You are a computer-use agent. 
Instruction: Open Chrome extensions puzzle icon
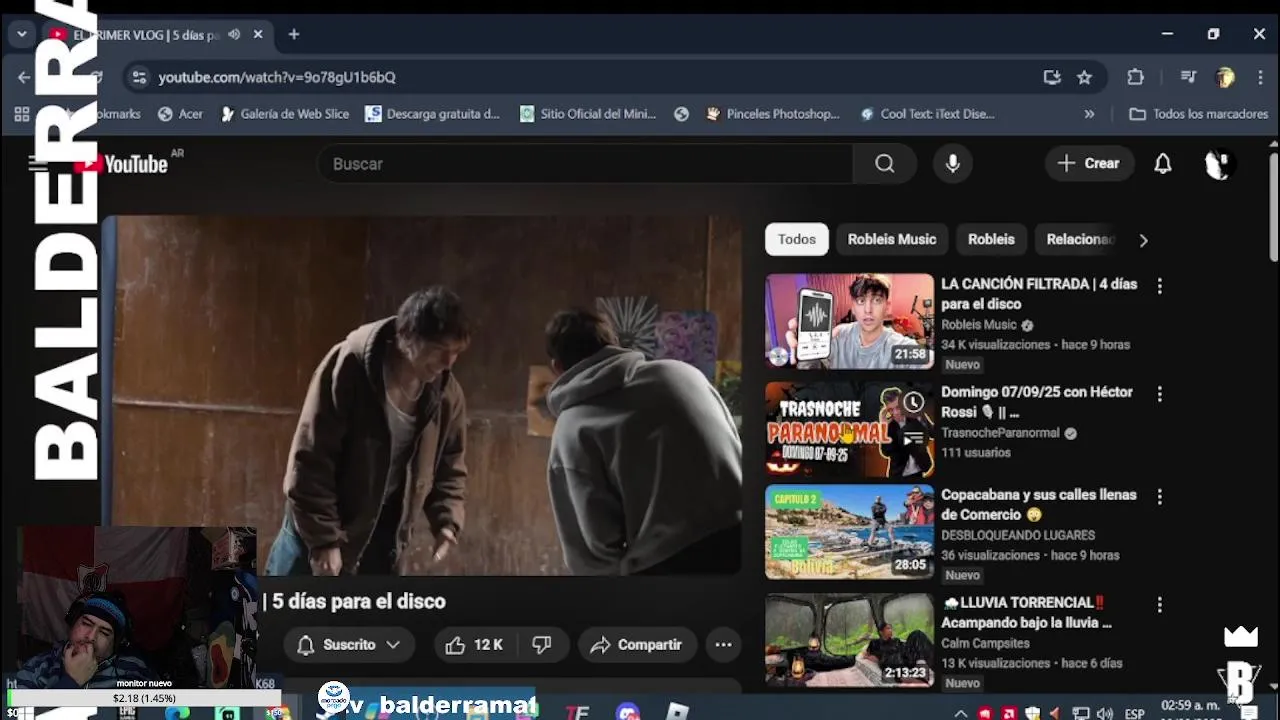(x=1135, y=77)
